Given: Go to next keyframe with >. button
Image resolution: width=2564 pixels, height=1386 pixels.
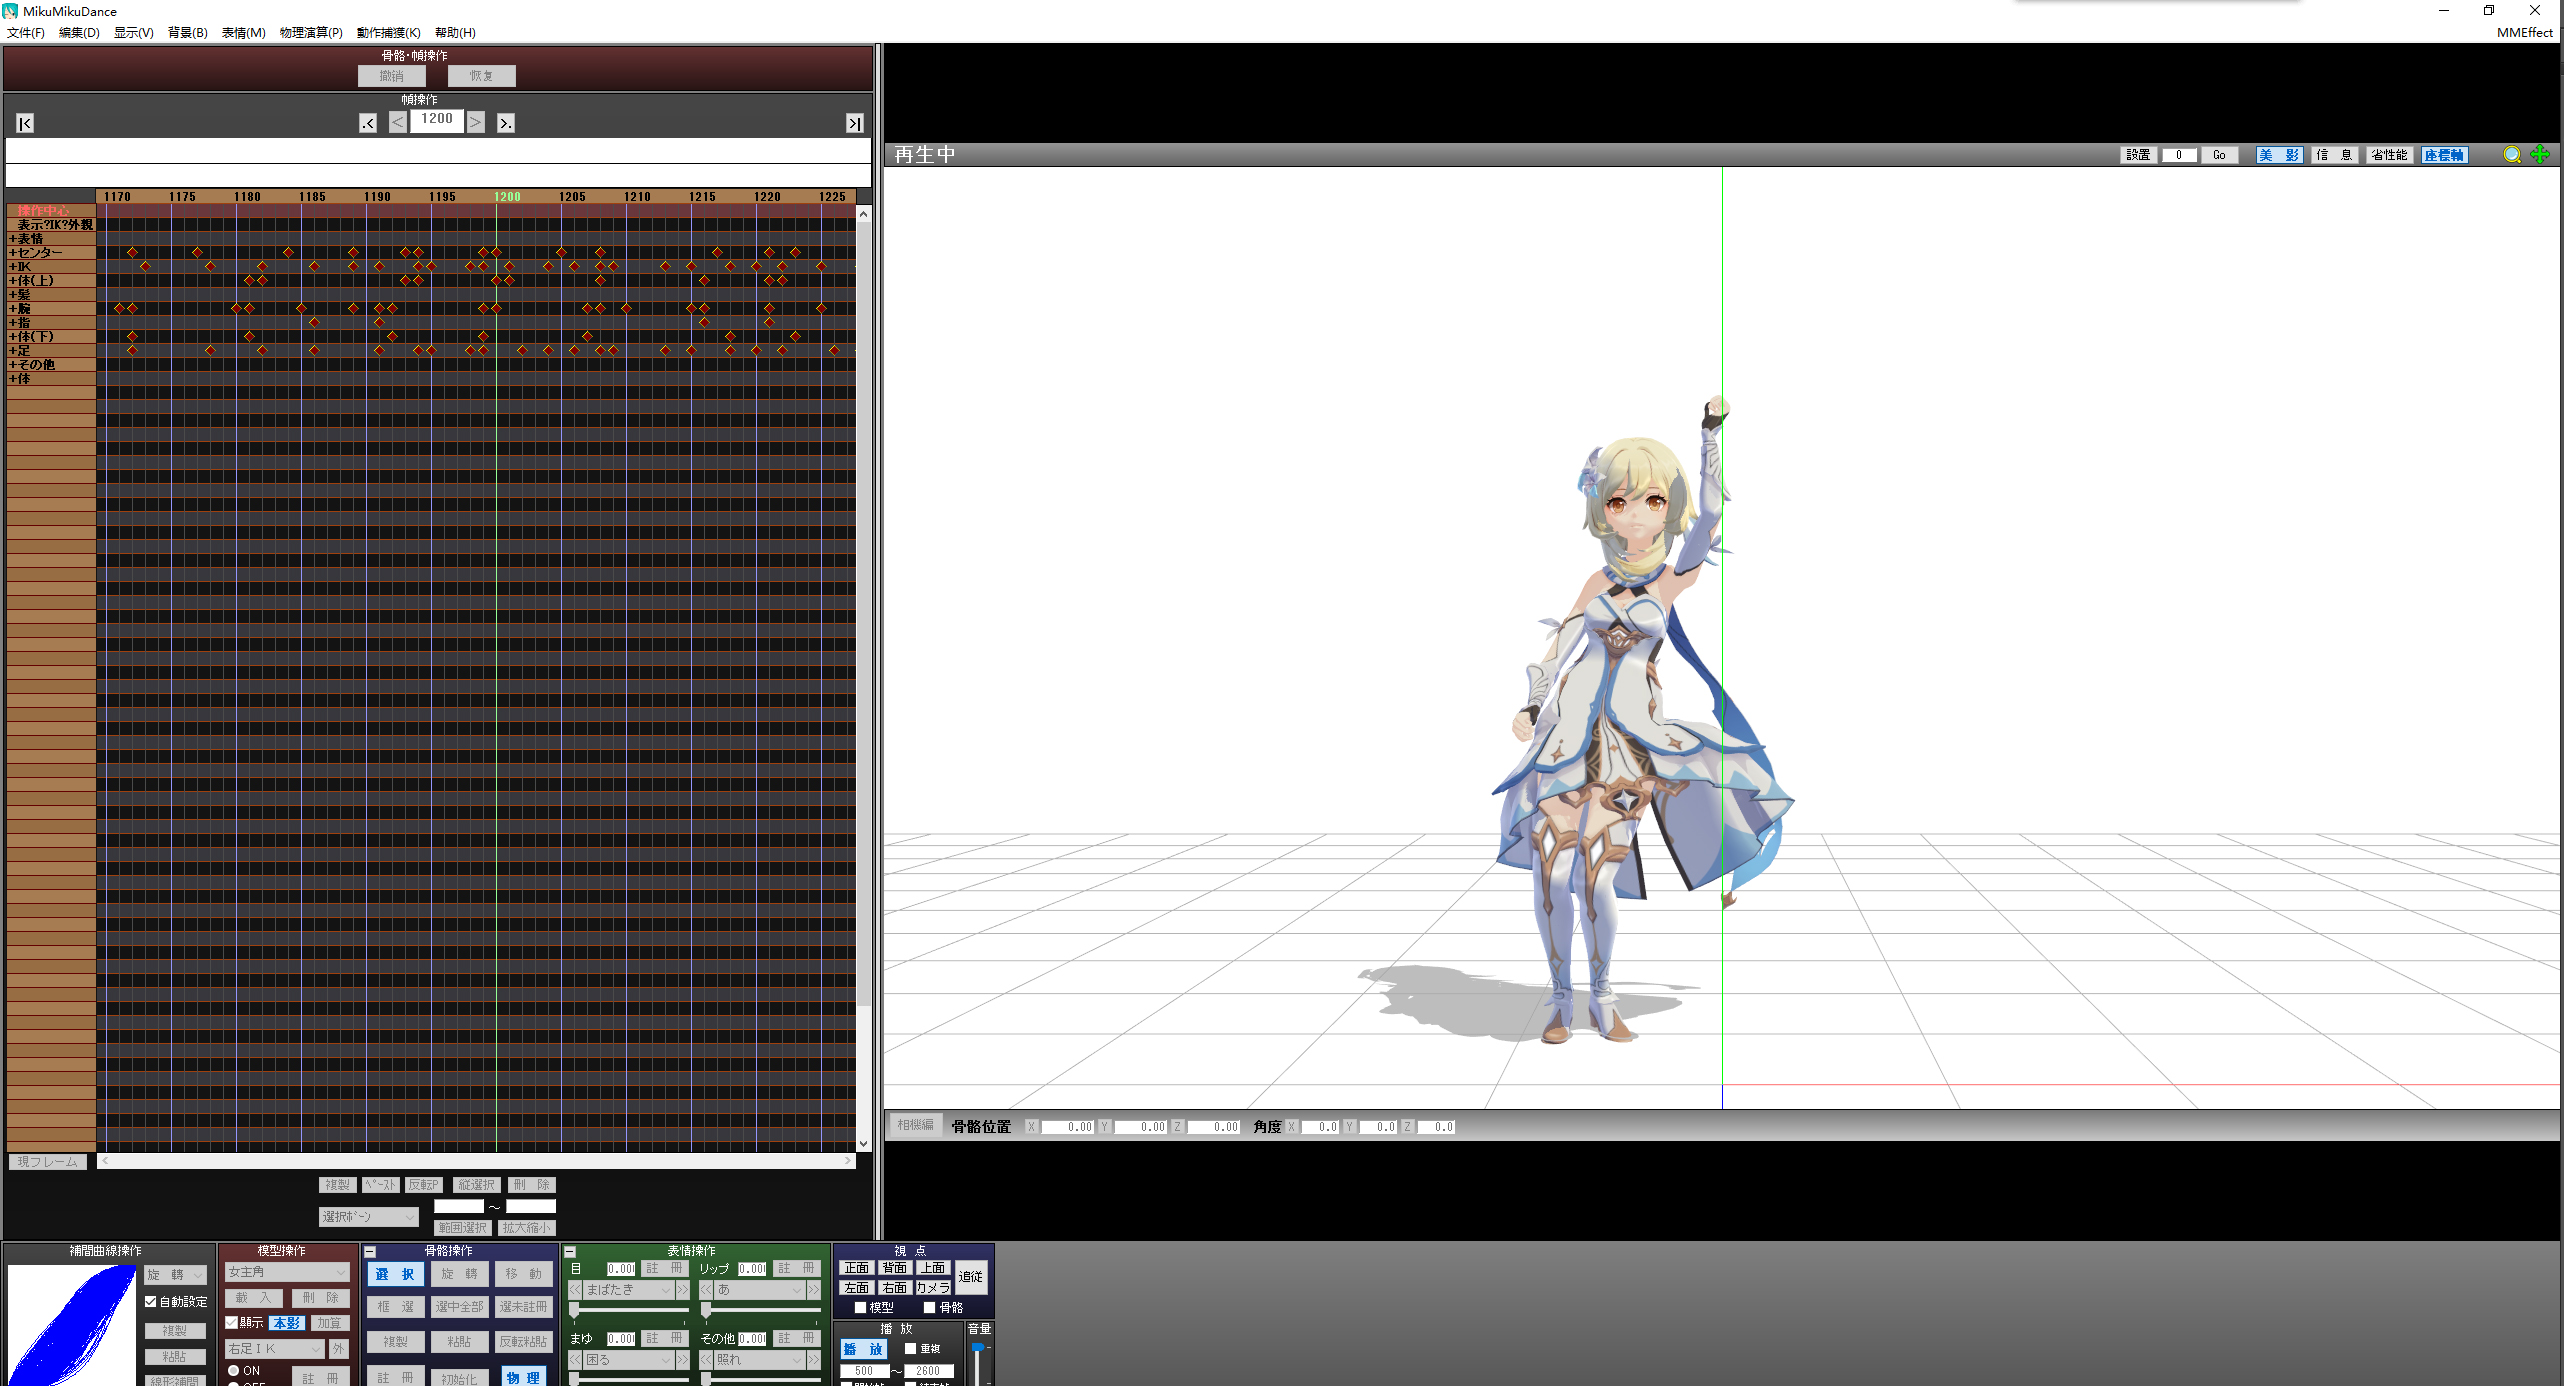Looking at the screenshot, I should point(505,123).
